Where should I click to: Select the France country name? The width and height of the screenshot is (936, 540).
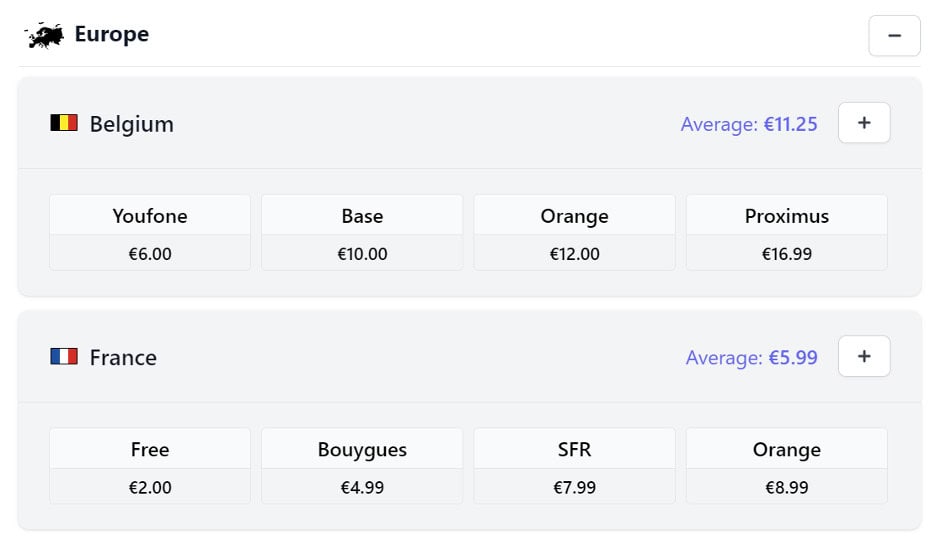[x=123, y=357]
